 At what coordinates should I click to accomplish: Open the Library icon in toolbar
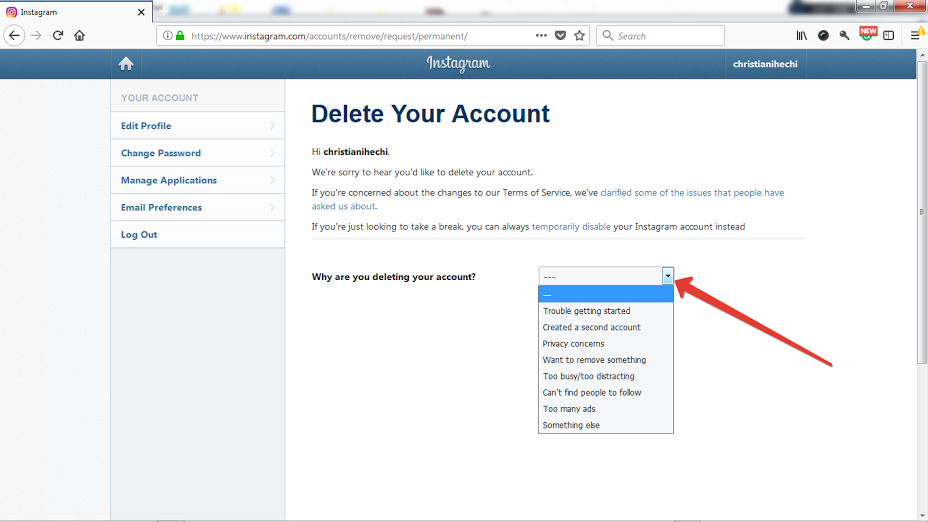point(801,36)
